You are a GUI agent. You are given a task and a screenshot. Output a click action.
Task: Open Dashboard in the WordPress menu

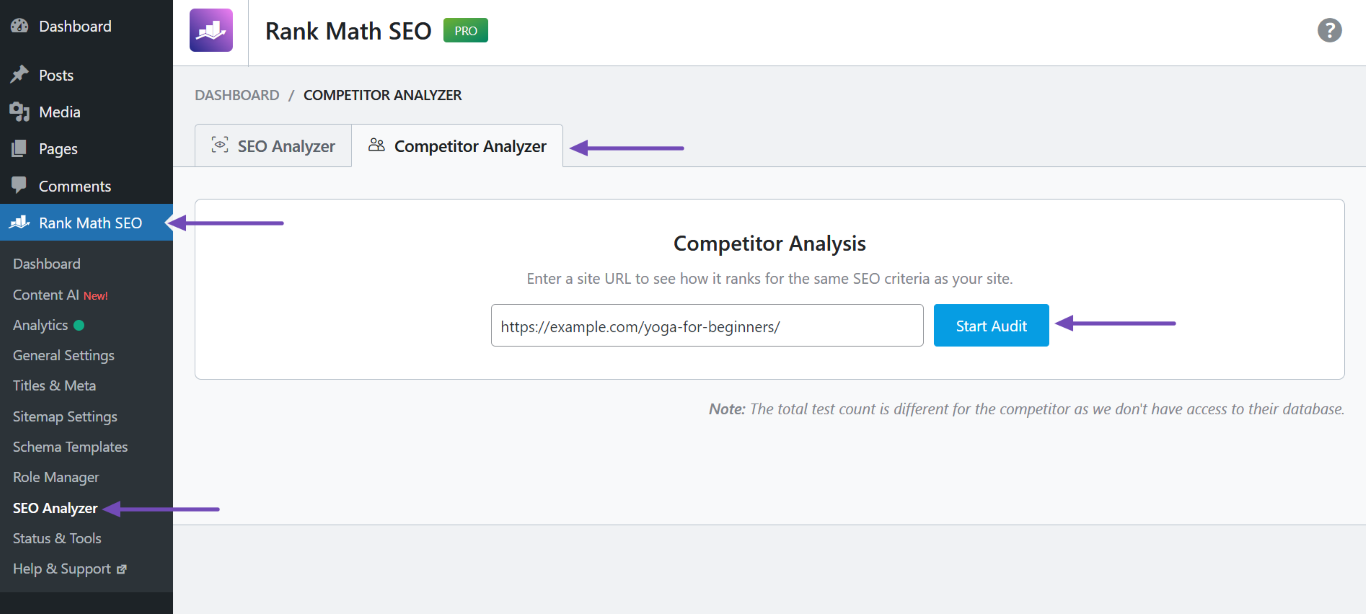86,26
